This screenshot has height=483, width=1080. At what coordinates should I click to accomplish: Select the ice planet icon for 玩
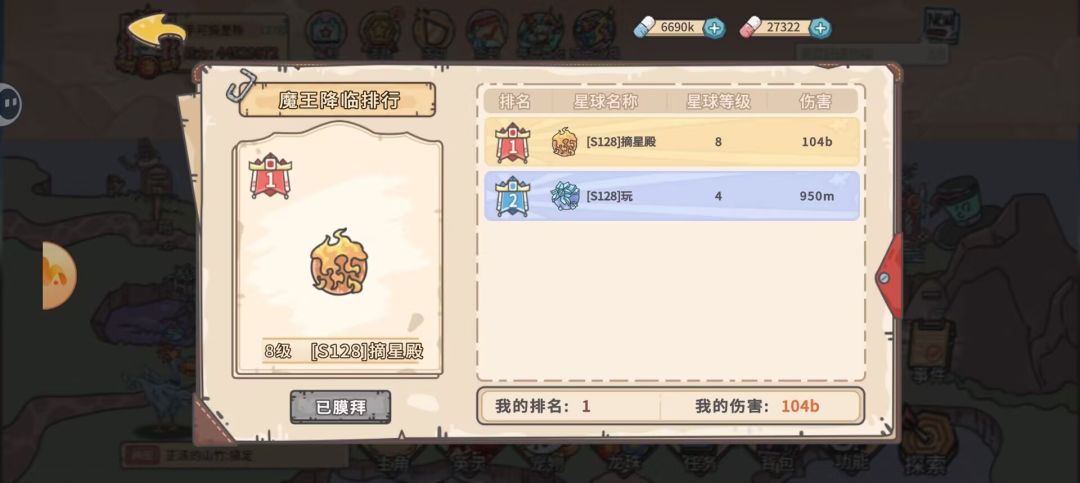coord(565,196)
